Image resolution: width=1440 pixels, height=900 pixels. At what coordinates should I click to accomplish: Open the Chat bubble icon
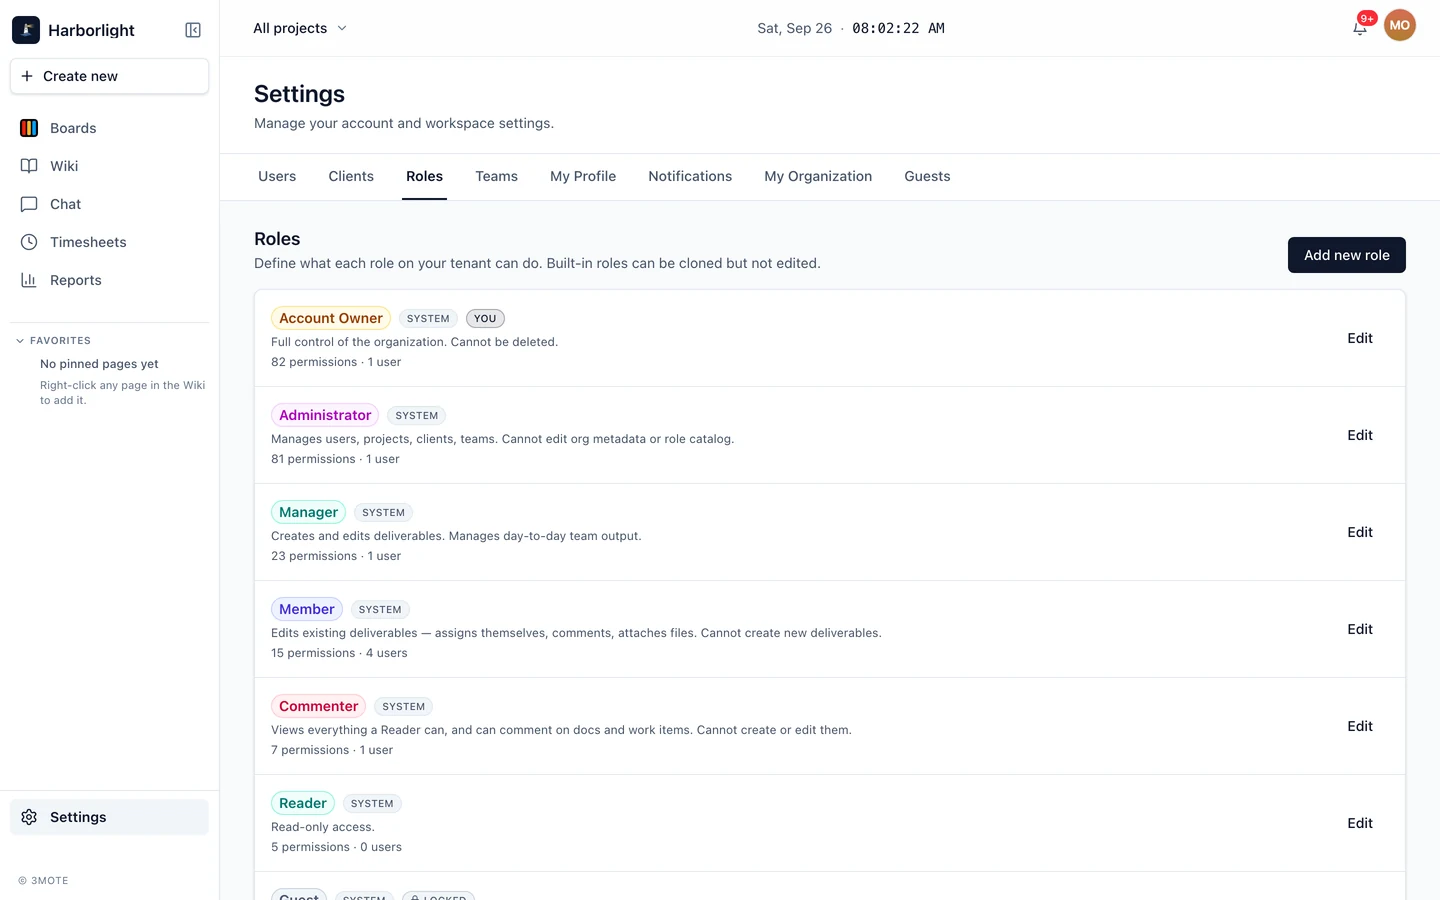click(29, 204)
